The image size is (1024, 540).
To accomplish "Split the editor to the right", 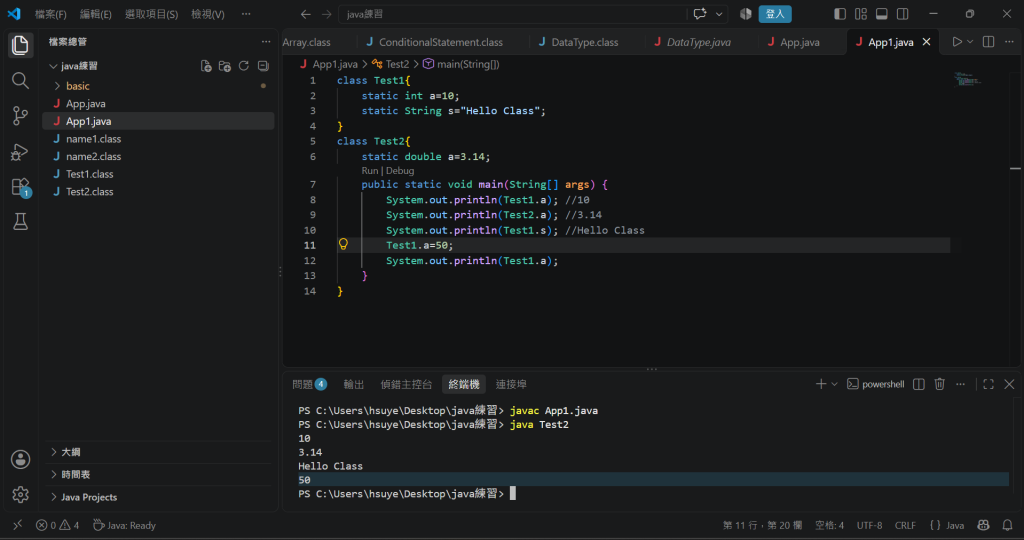I will click(989, 42).
